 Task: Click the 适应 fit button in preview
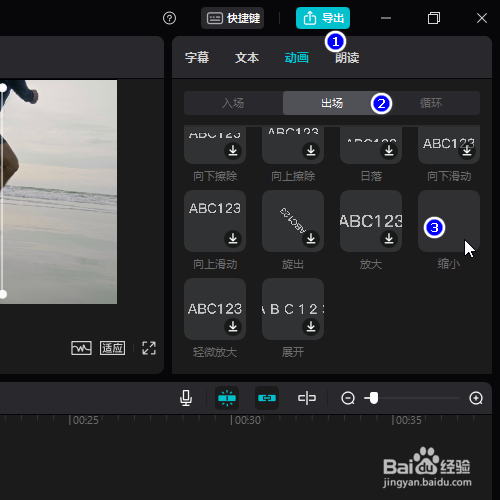tap(113, 348)
